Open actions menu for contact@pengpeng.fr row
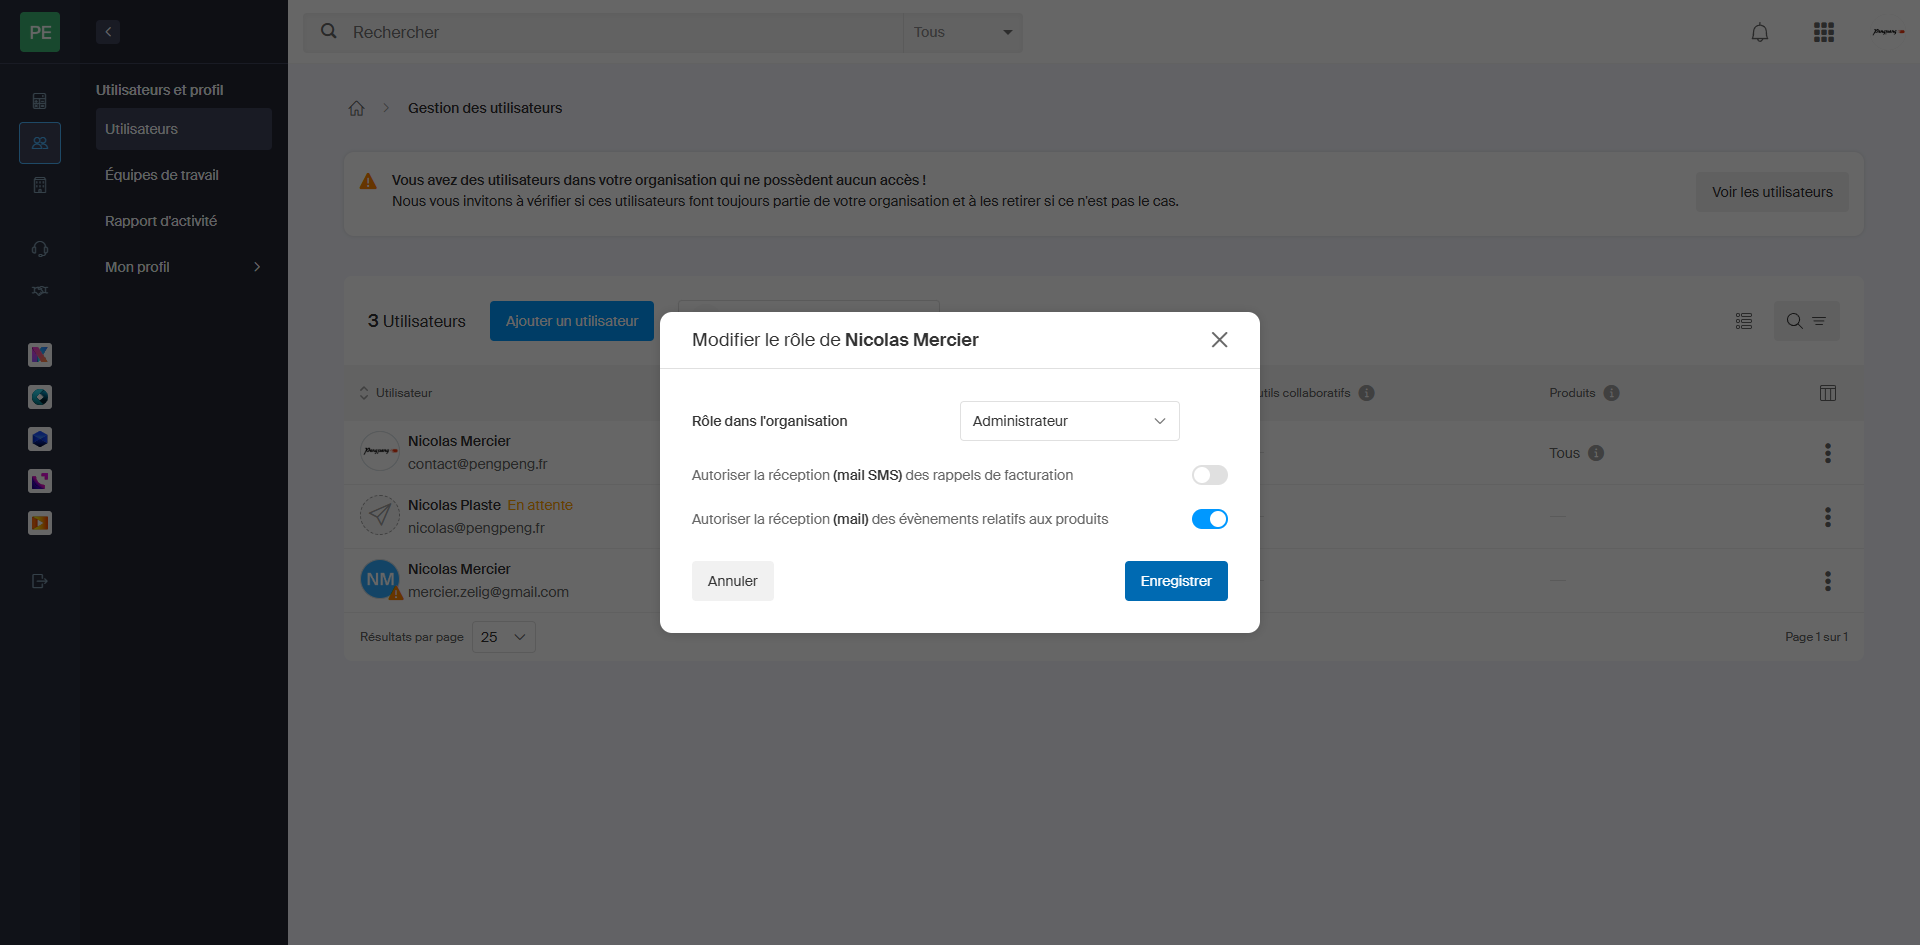1920x945 pixels. (x=1828, y=453)
